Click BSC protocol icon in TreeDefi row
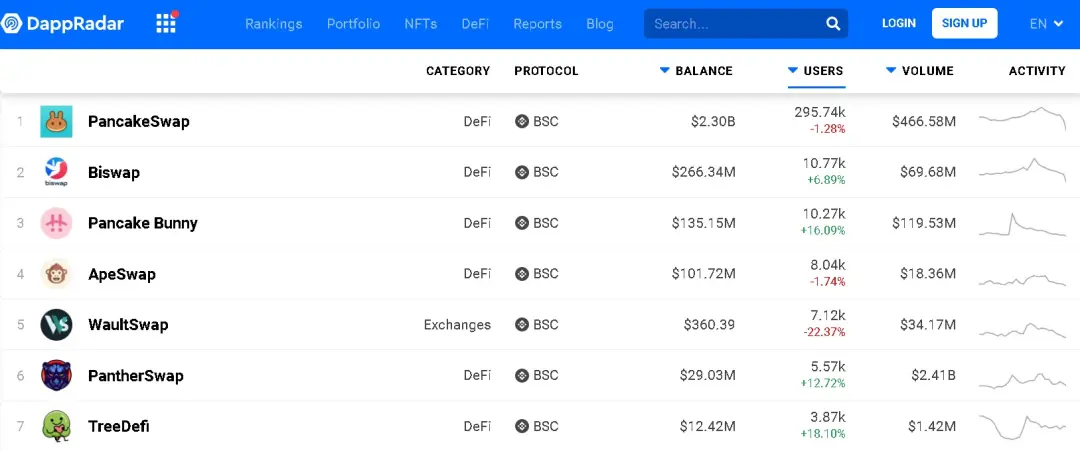Screen dimensions: 1080x451 point(522,426)
